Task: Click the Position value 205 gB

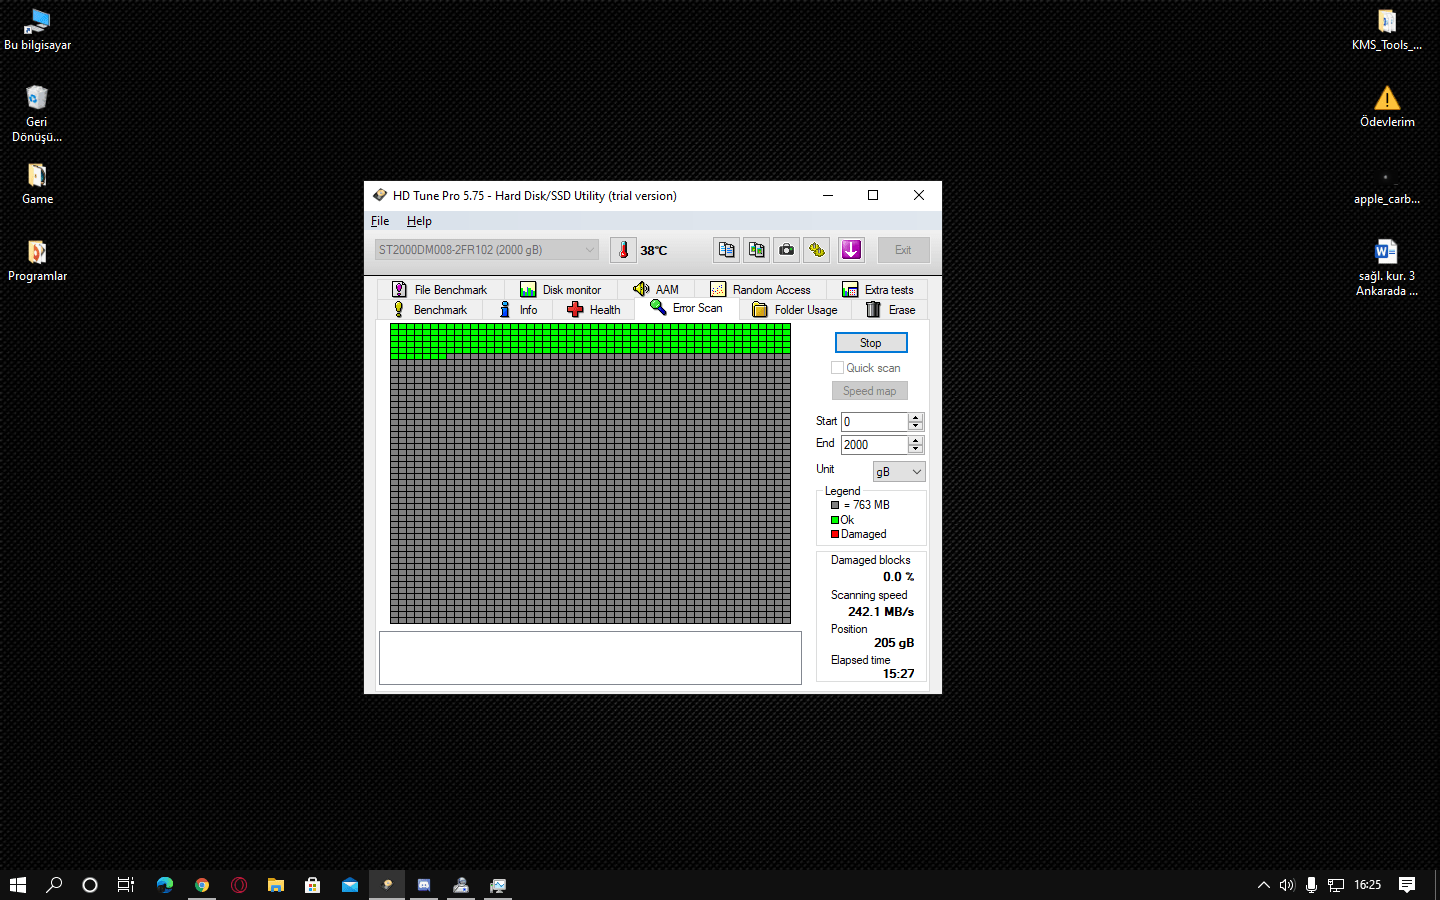Action: point(894,643)
